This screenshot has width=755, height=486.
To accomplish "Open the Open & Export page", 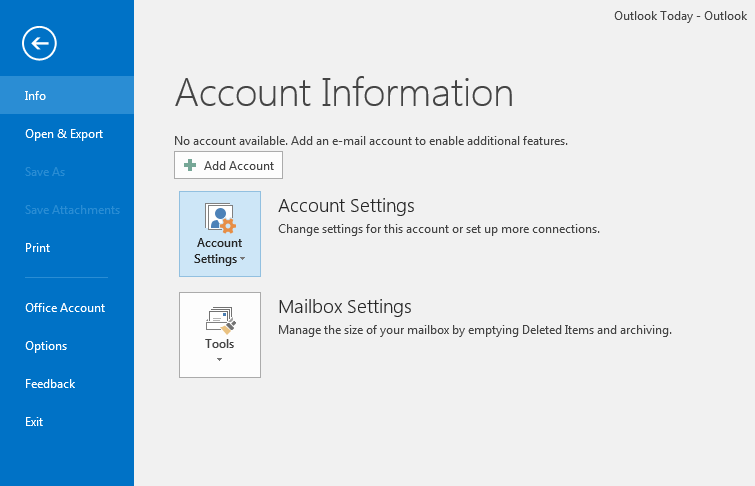I will (x=64, y=134).
